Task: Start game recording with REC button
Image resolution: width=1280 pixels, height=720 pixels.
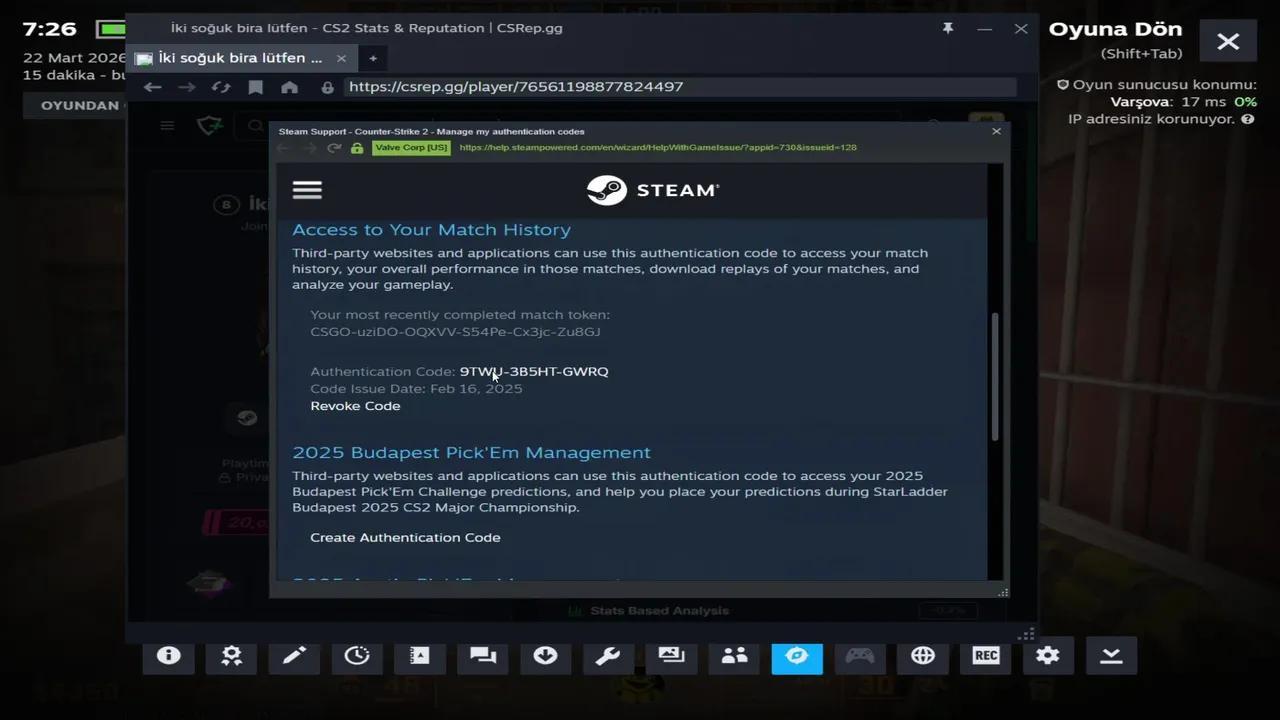Action: 986,656
